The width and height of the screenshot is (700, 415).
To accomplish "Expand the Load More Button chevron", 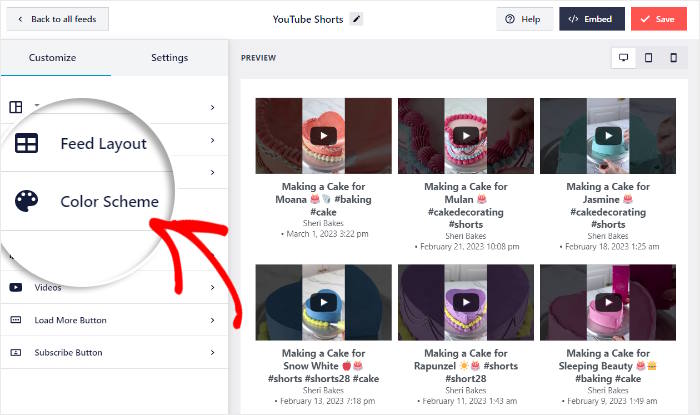I will (212, 320).
